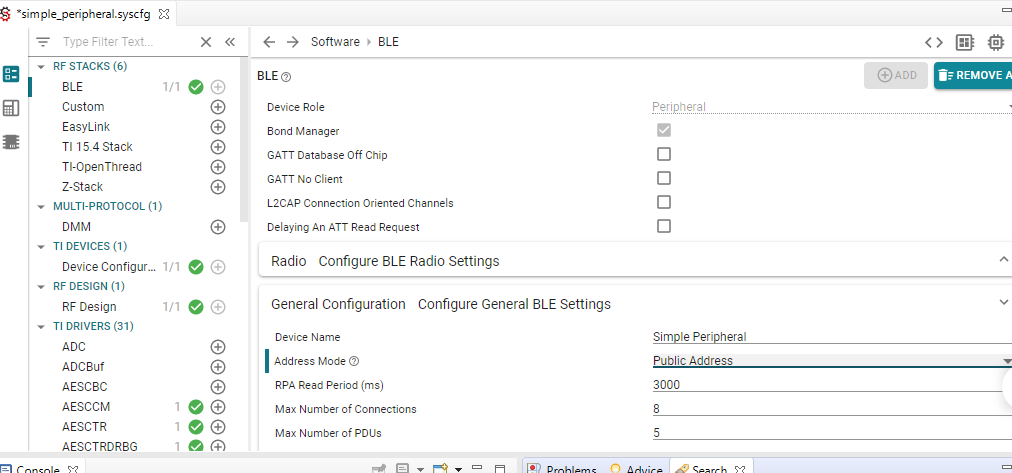Select the BLE module in sidebar
Image resolution: width=1012 pixels, height=473 pixels.
[73, 87]
